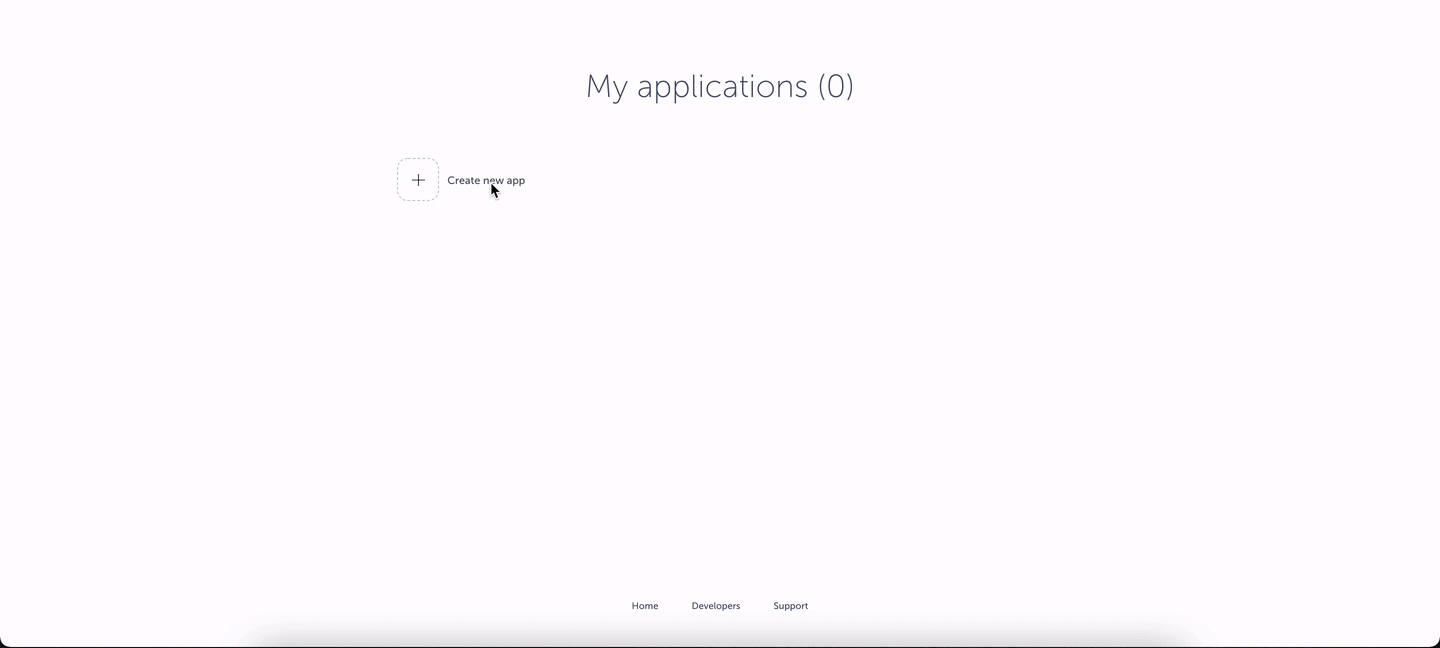Click Home in the footer navigation
The height and width of the screenshot is (648, 1440).
click(645, 605)
